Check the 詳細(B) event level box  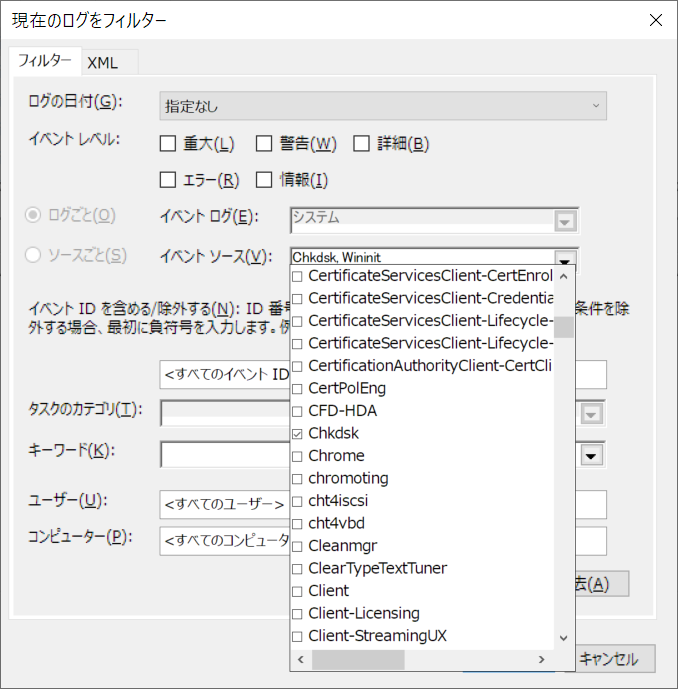(x=361, y=144)
